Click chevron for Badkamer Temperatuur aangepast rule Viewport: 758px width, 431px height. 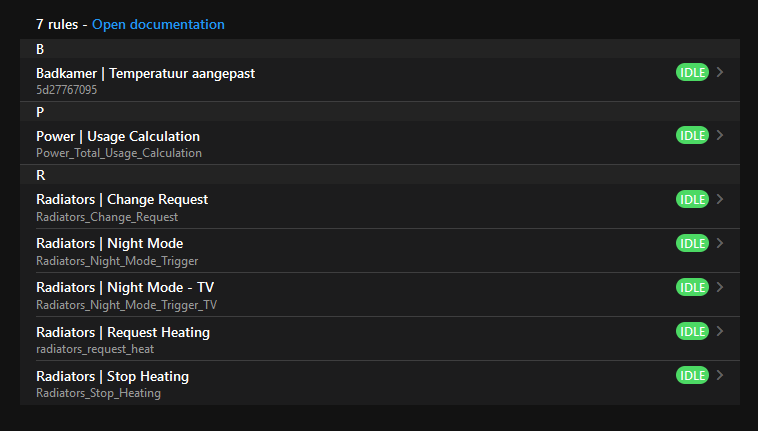pyautogui.click(x=721, y=72)
